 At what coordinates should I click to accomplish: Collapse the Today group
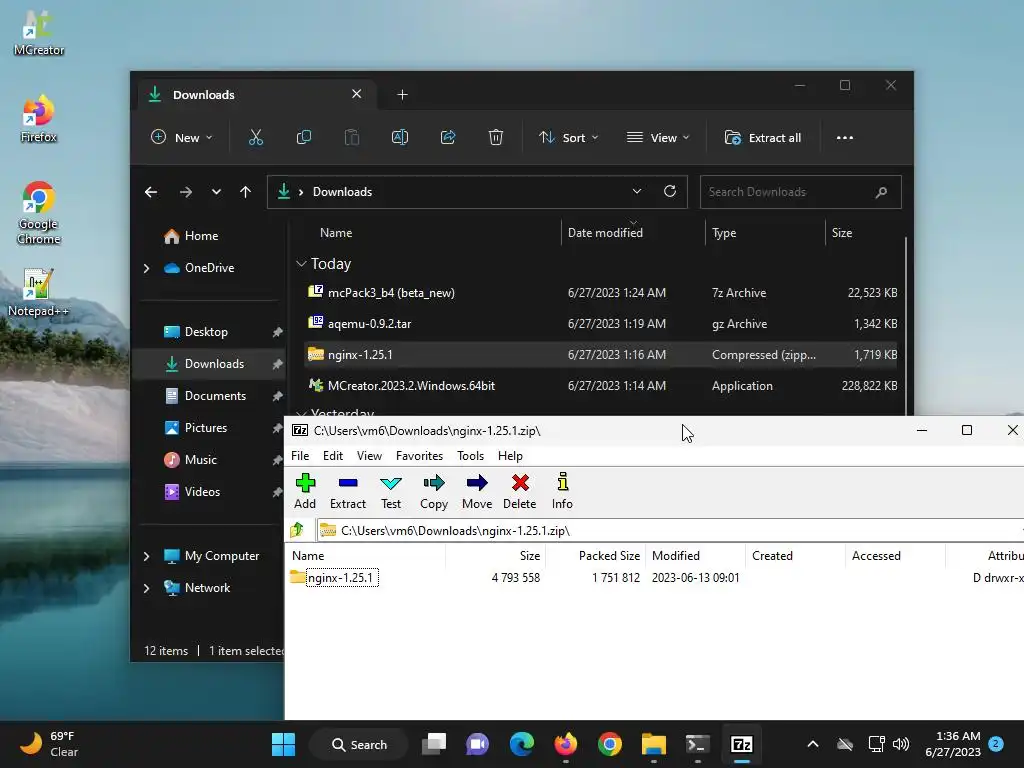[301, 264]
